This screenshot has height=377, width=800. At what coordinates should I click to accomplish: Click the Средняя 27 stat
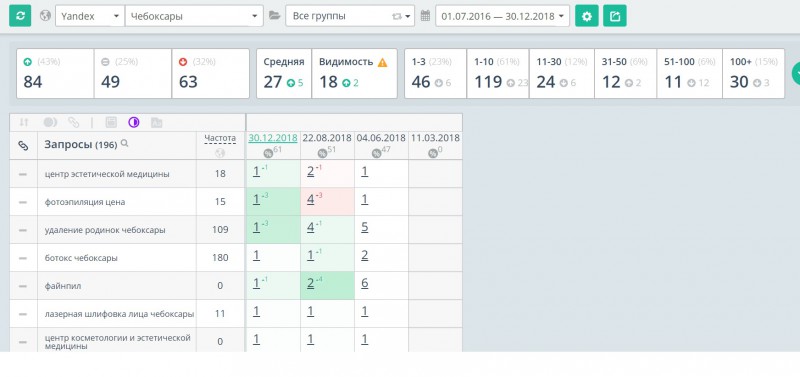click(284, 73)
